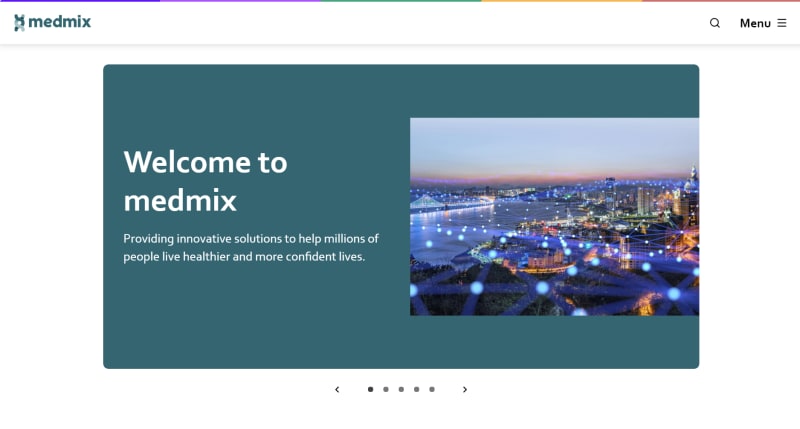
Task: Jump to fifth carousel slide dot
Action: [432, 389]
